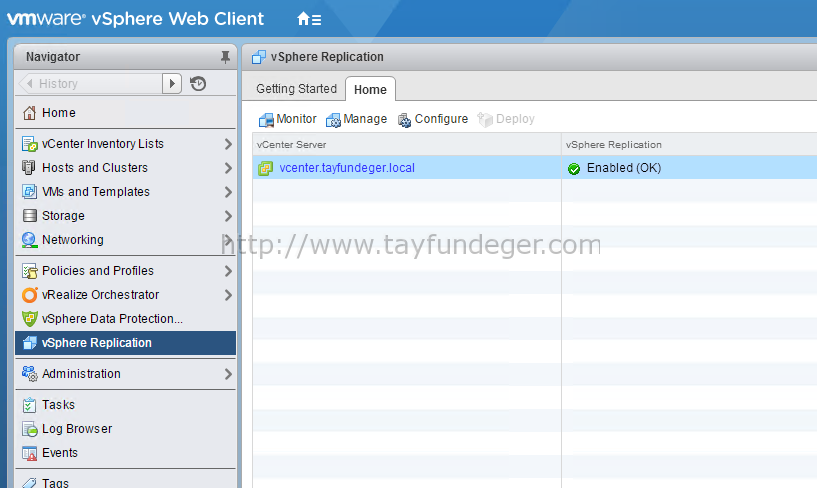Click the Hosts and Clusters icon

[x=29, y=168]
